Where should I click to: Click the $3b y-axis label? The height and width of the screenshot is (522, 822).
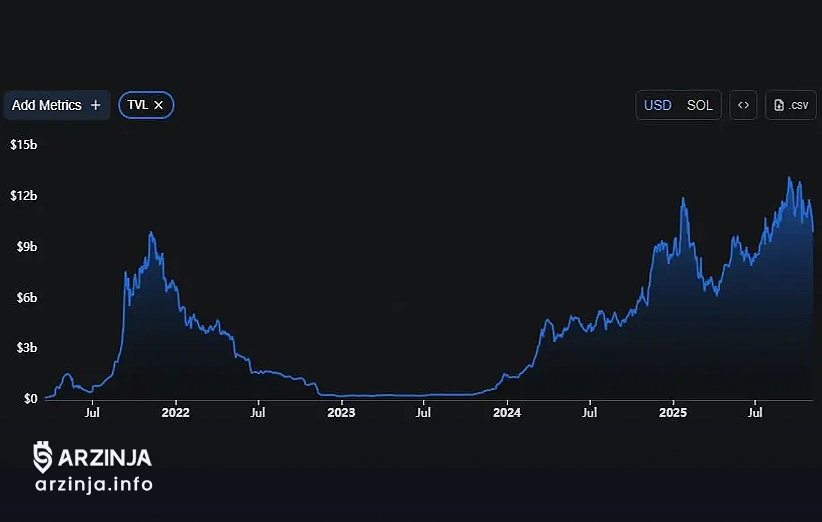23,348
